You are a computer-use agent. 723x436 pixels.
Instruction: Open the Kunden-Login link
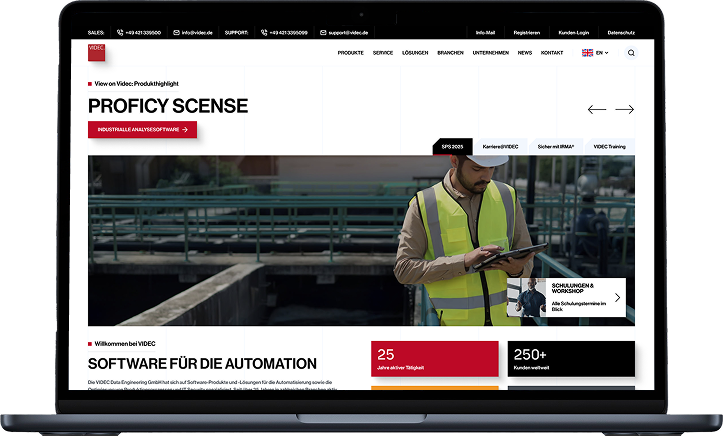pyautogui.click(x=574, y=32)
